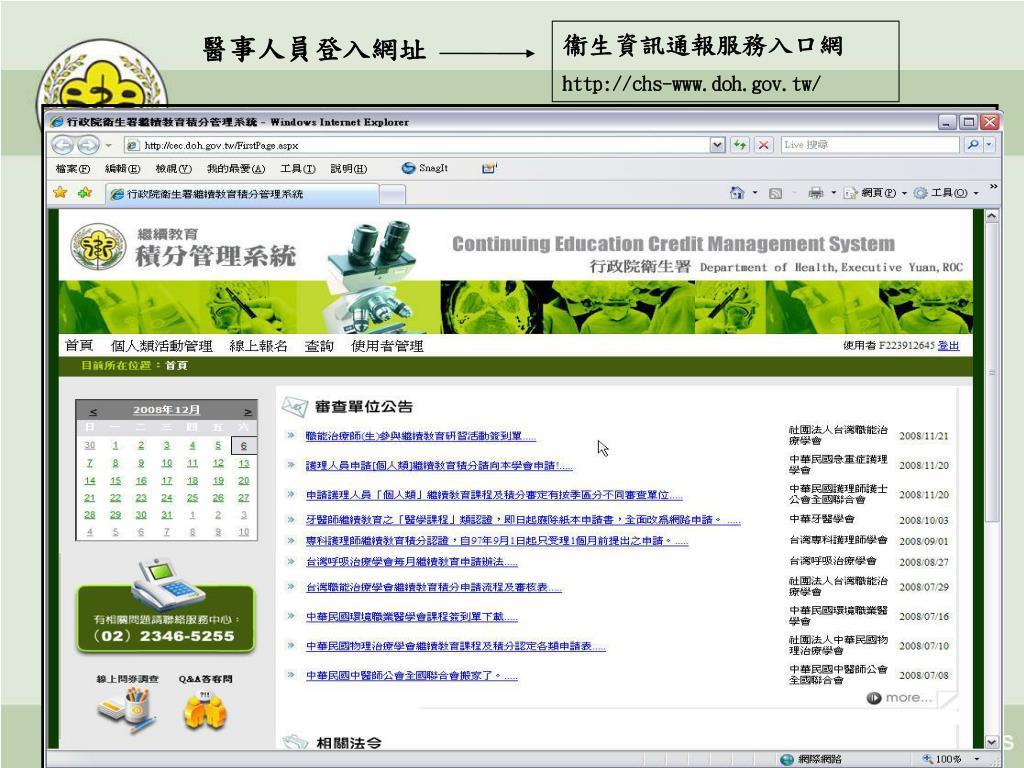
Task: Select December 6 in the calendar
Action: 244,445
